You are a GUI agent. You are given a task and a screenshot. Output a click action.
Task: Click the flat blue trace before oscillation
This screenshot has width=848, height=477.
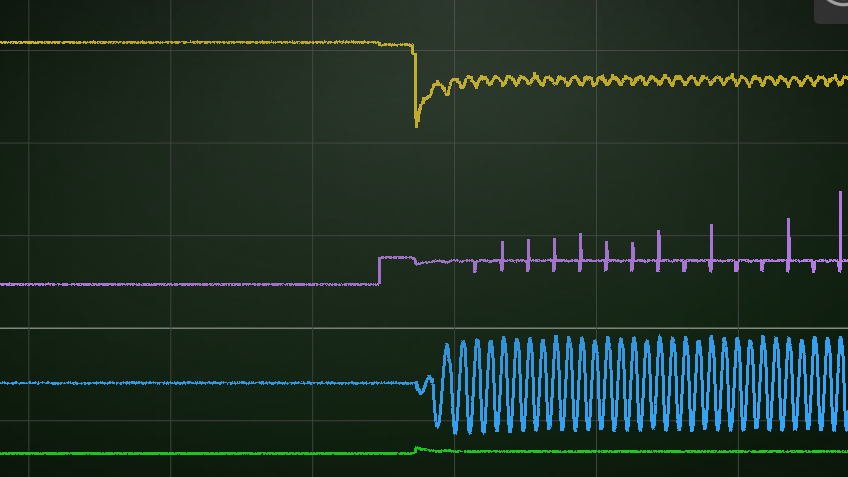tap(200, 383)
